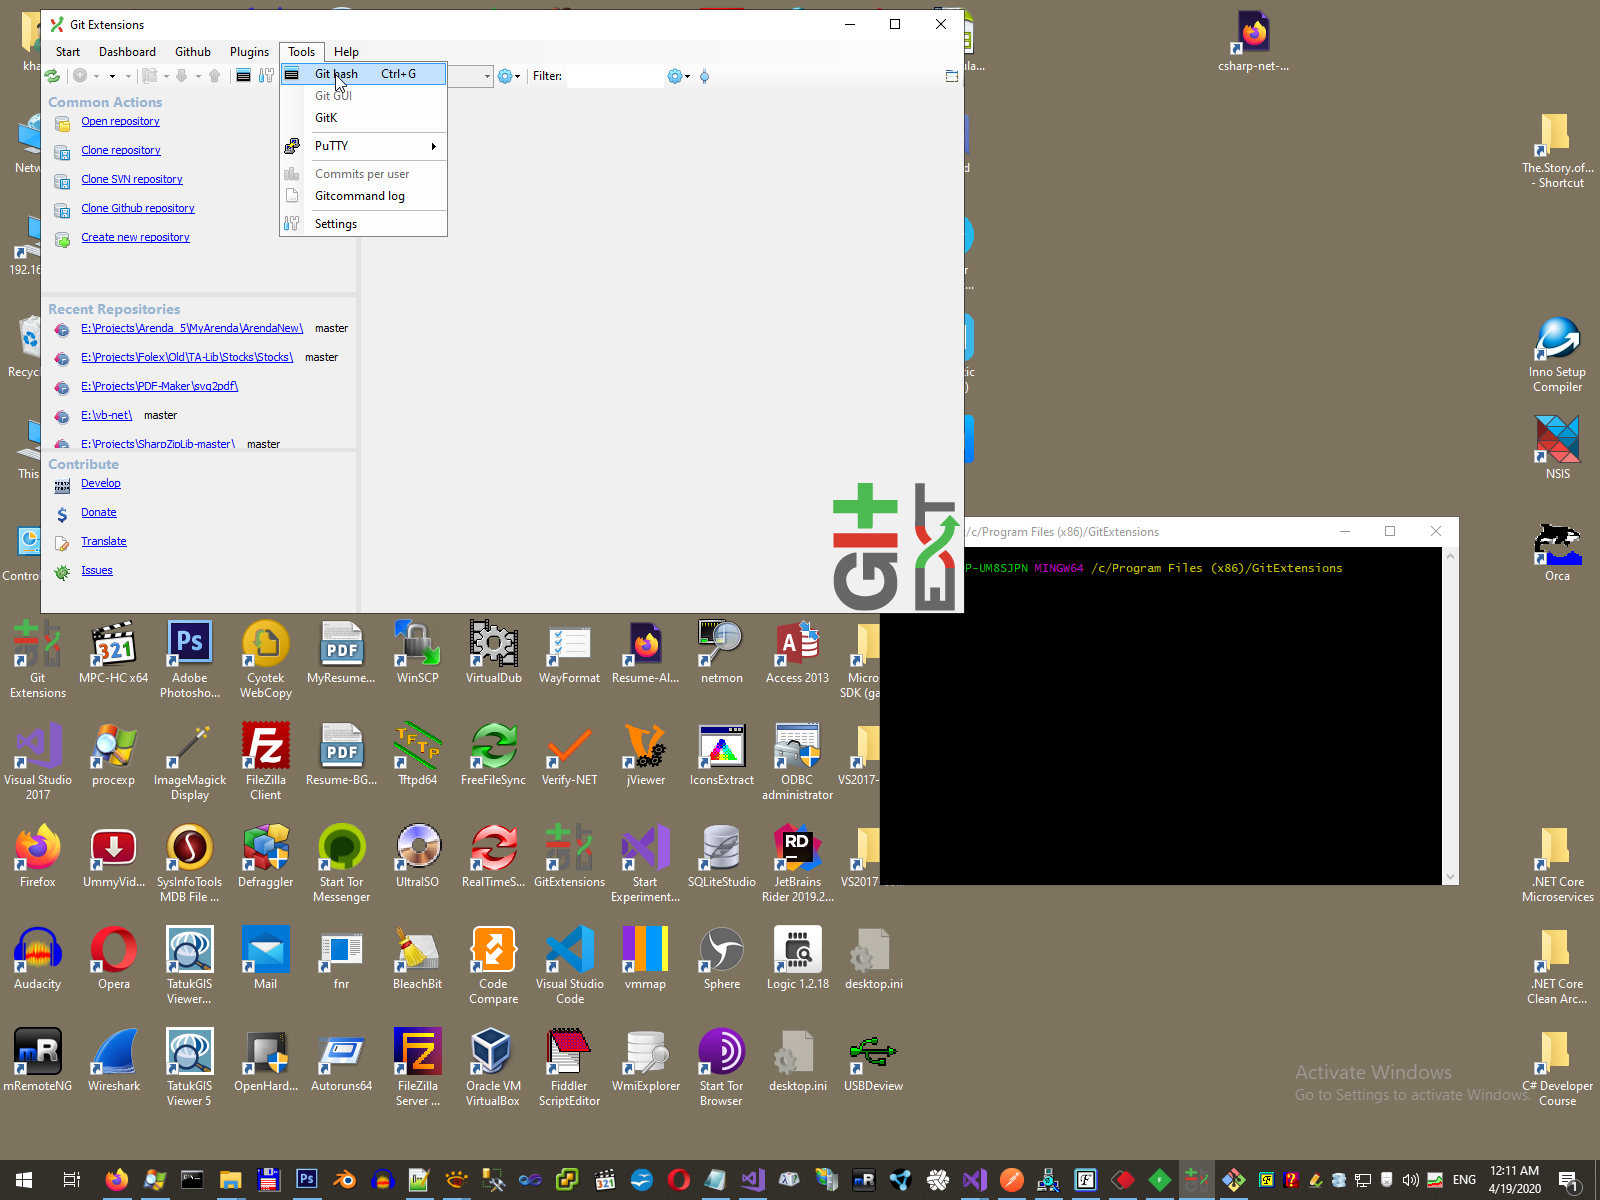Select GitK in the Tools menu

point(364,118)
